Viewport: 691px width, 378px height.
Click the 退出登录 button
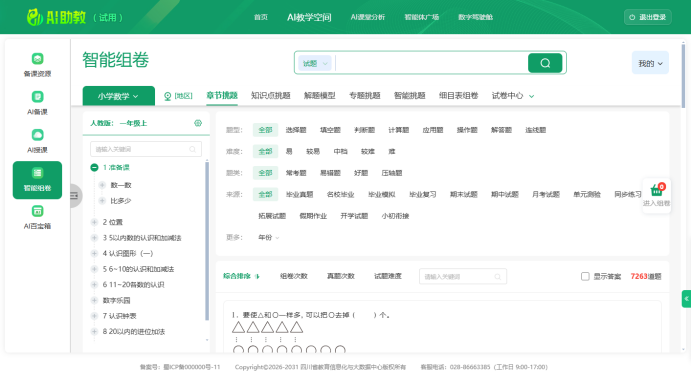[647, 17]
